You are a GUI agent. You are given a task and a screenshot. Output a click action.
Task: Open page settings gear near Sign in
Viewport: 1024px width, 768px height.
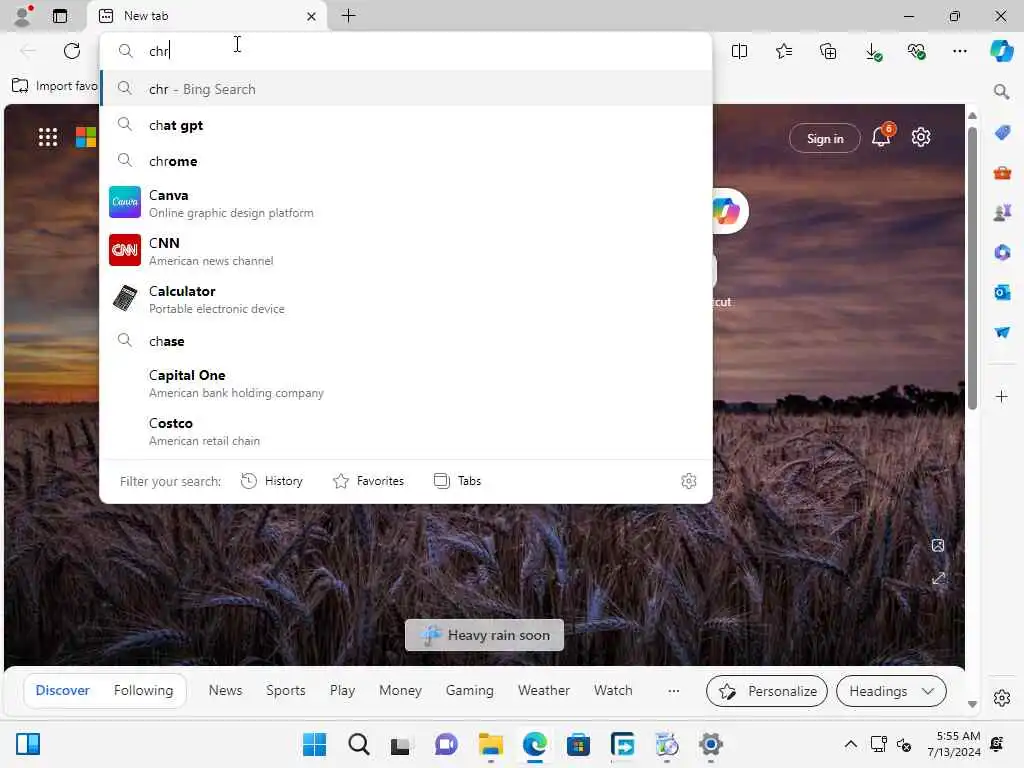pyautogui.click(x=921, y=137)
